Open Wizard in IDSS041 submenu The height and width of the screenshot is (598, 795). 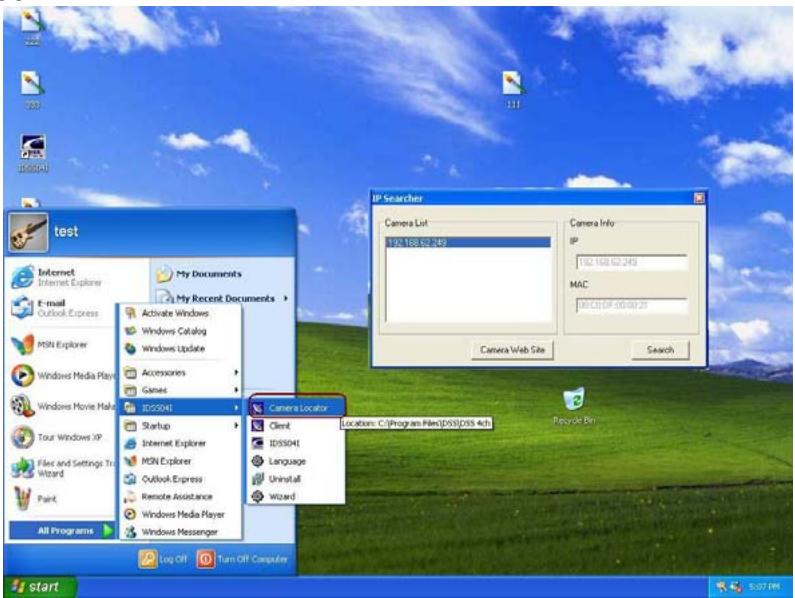click(x=297, y=497)
